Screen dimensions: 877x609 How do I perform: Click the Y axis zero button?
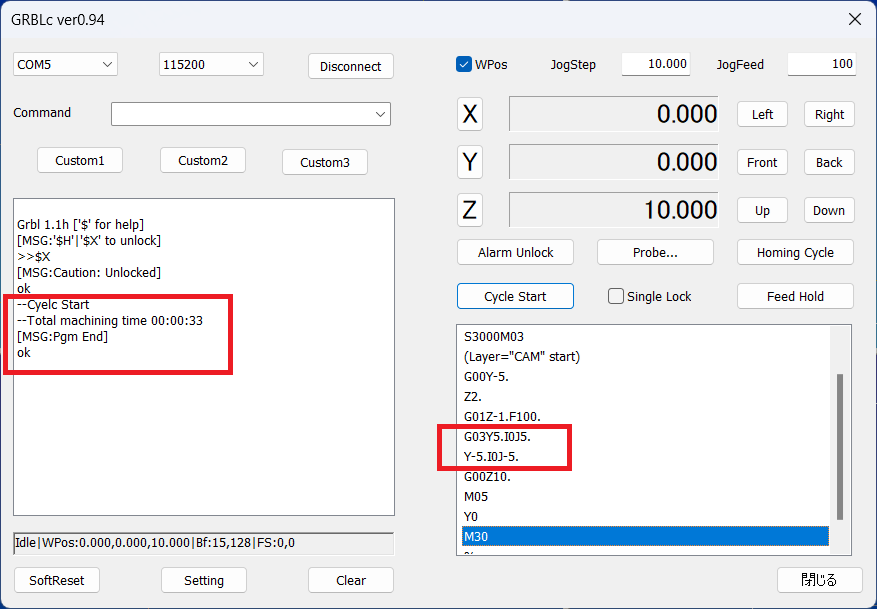pyautogui.click(x=470, y=162)
